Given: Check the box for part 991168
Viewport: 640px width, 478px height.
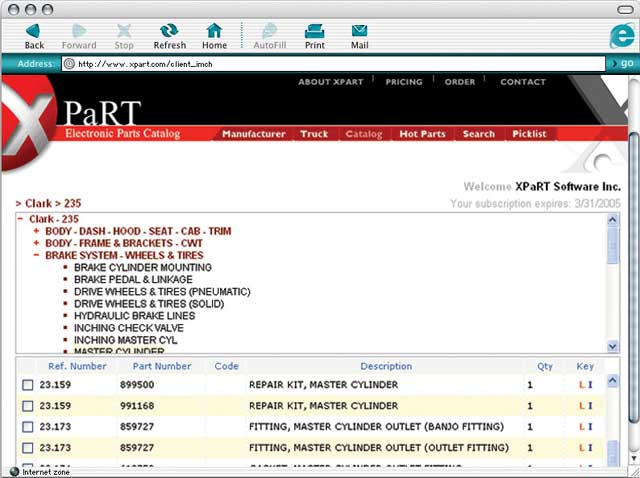Looking at the screenshot, I should point(27,406).
